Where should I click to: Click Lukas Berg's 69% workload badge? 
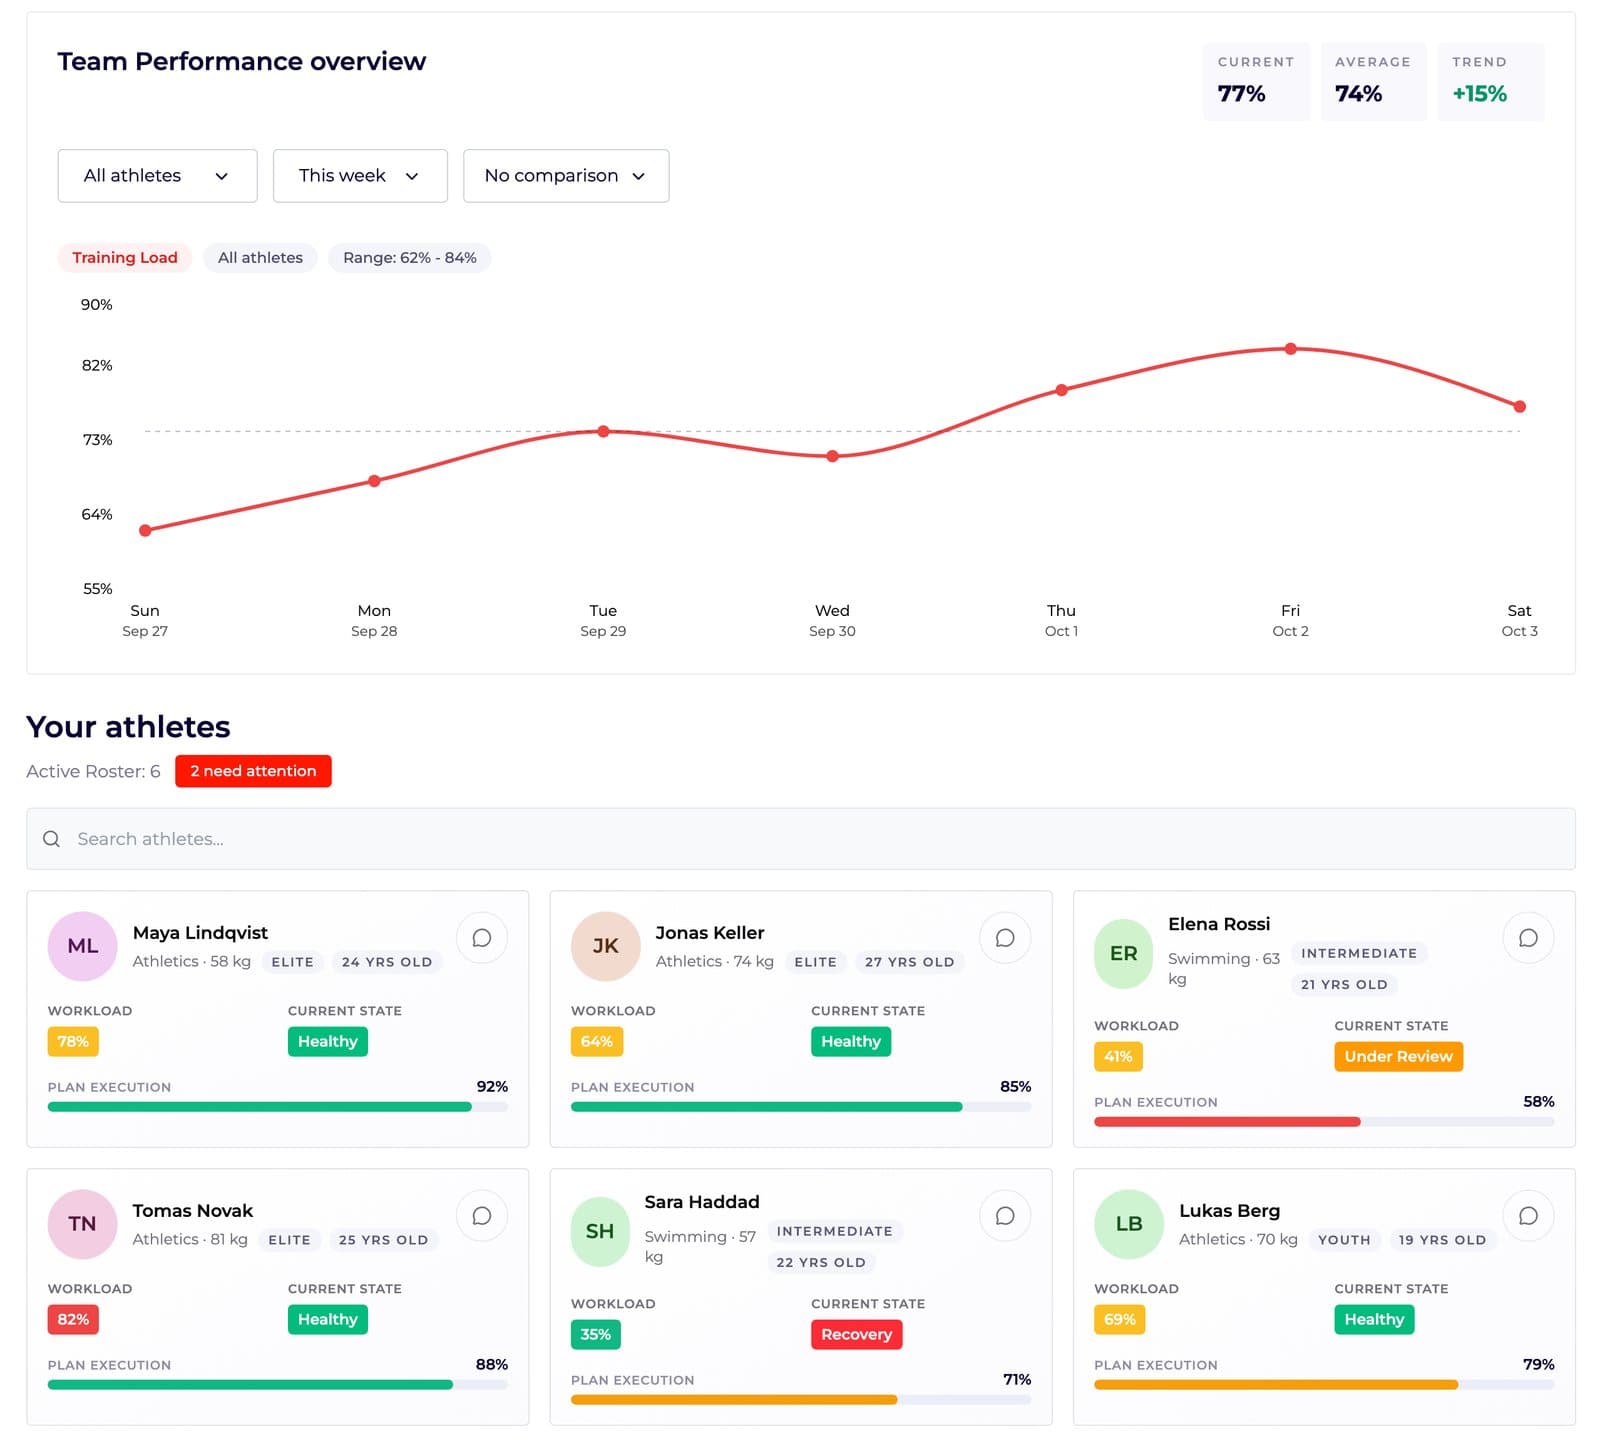pos(1119,1320)
